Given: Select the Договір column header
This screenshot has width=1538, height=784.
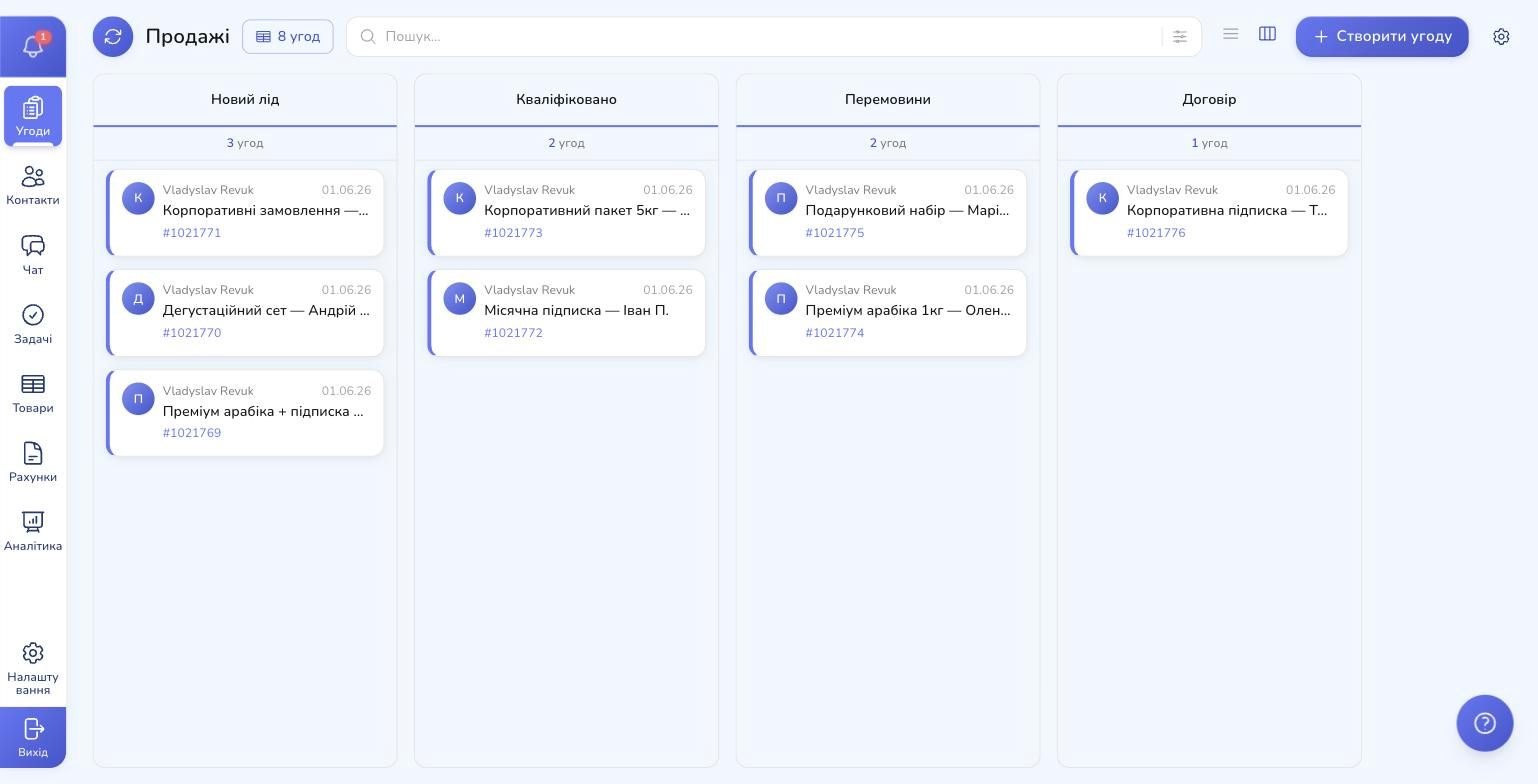Looking at the screenshot, I should pyautogui.click(x=1209, y=99).
